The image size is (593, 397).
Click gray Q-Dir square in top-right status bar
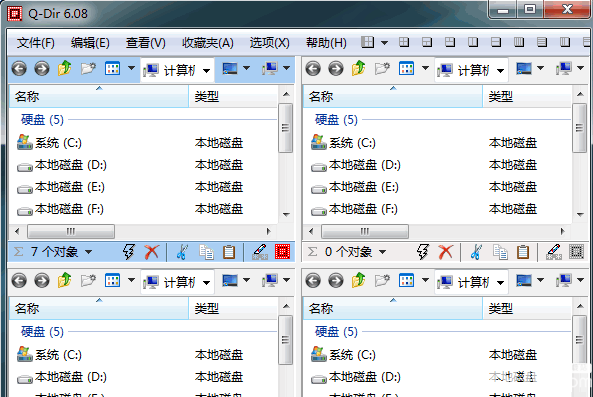[576, 252]
